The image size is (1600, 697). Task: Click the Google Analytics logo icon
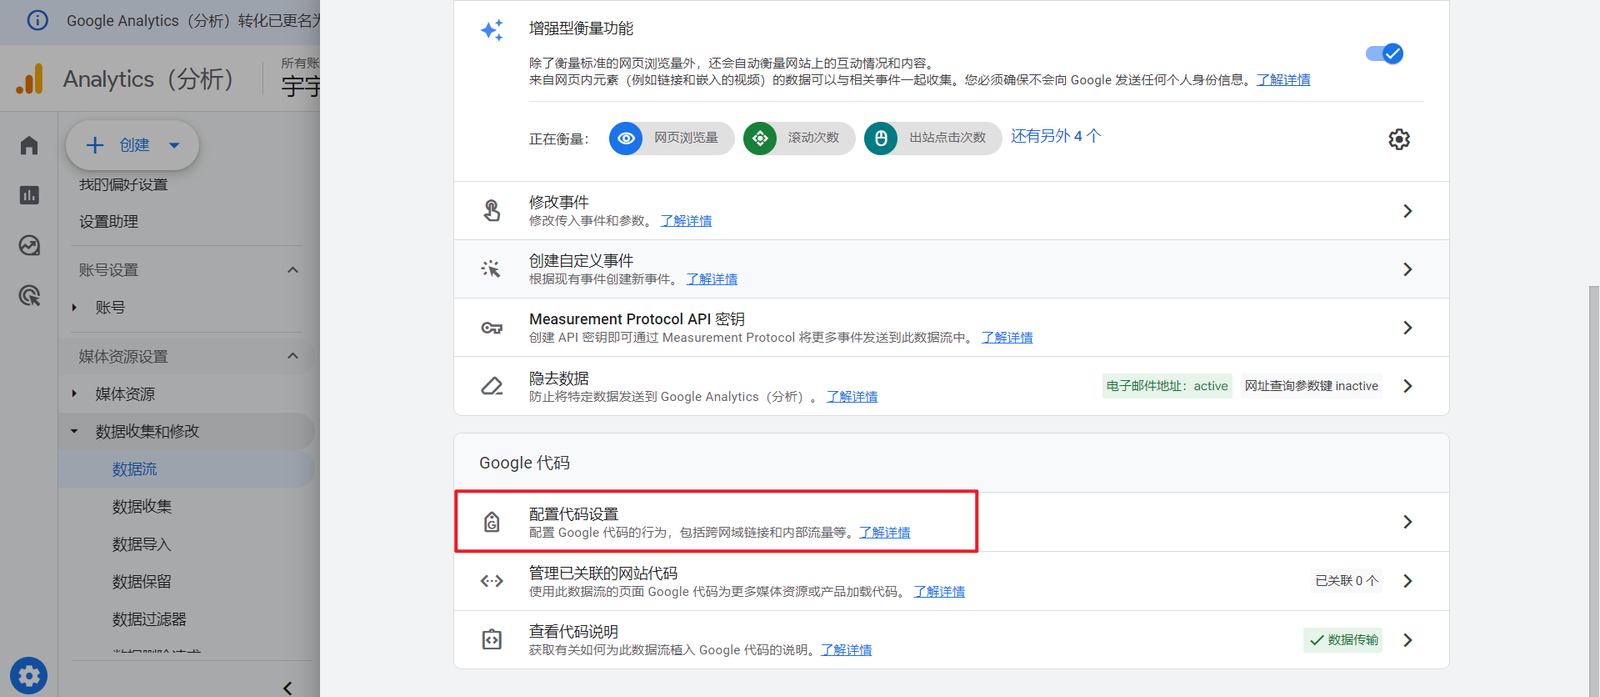[x=30, y=79]
